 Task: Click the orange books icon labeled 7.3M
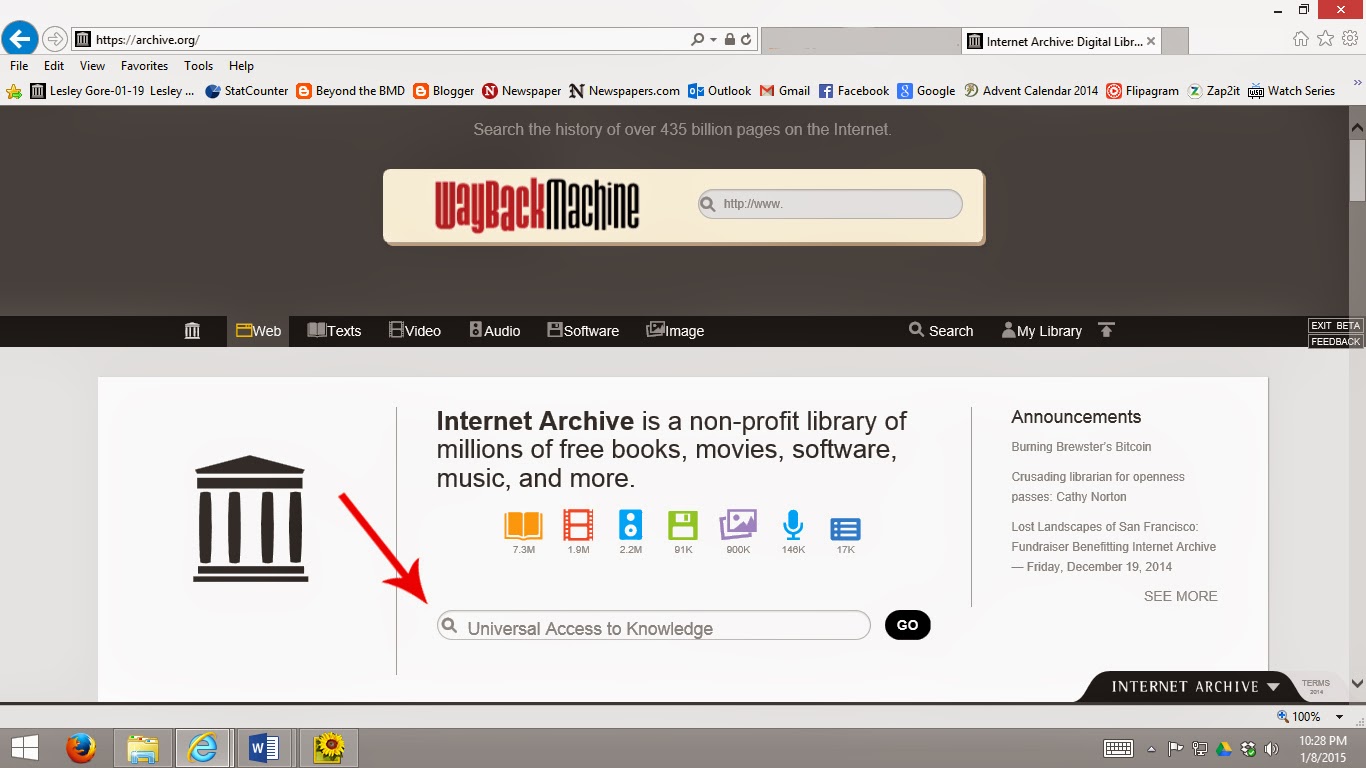[523, 525]
